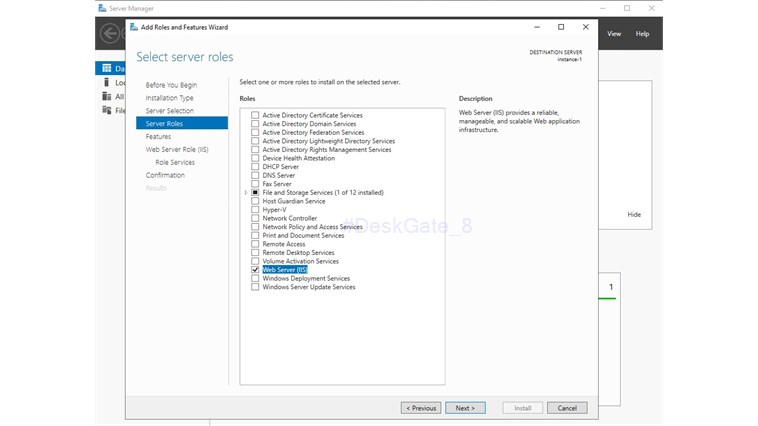Go to Installation Type step
758x426 pixels.
click(169, 98)
